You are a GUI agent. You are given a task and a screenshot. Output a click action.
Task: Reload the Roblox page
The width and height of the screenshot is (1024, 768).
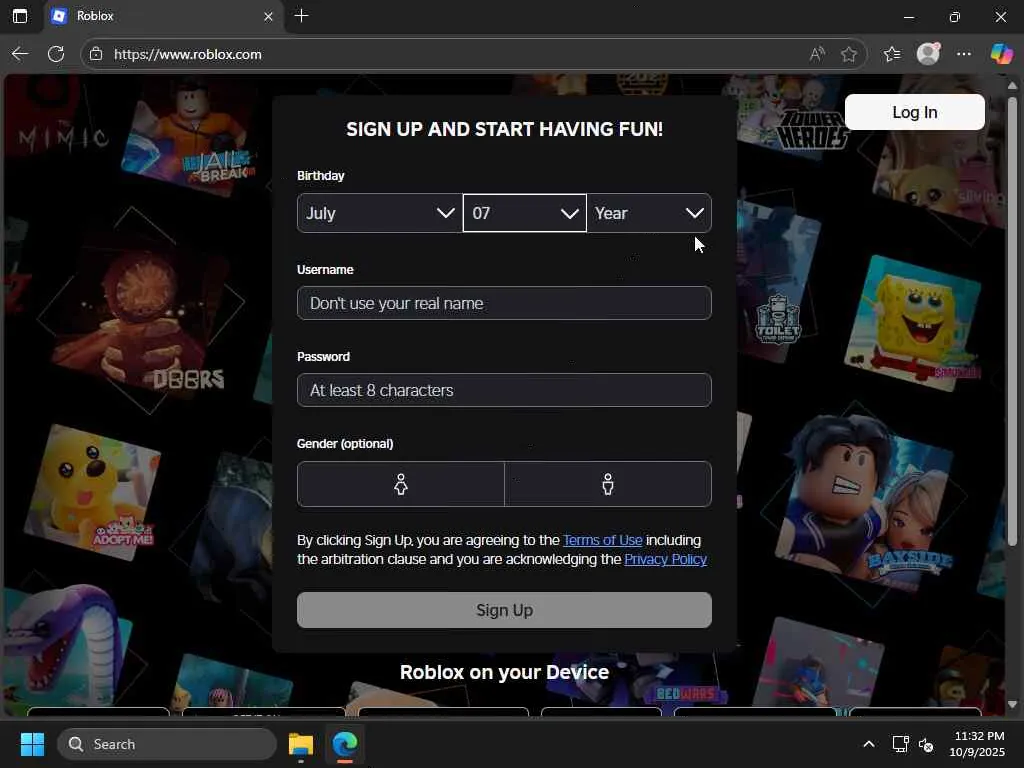click(56, 54)
